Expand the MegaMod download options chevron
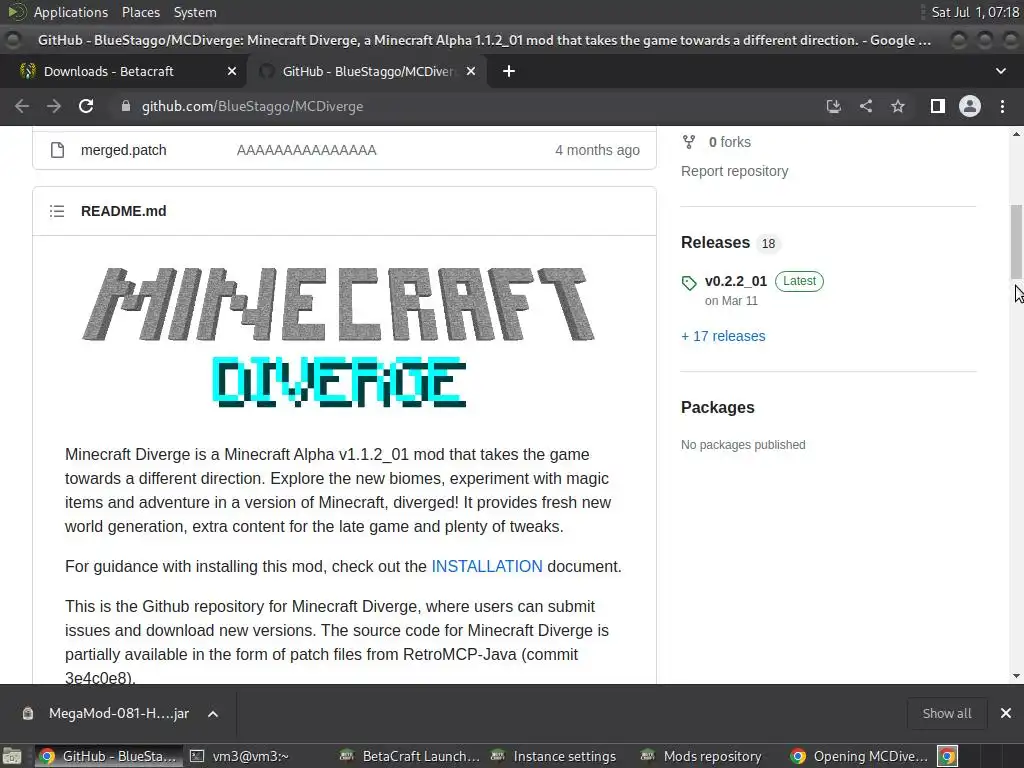 point(213,714)
